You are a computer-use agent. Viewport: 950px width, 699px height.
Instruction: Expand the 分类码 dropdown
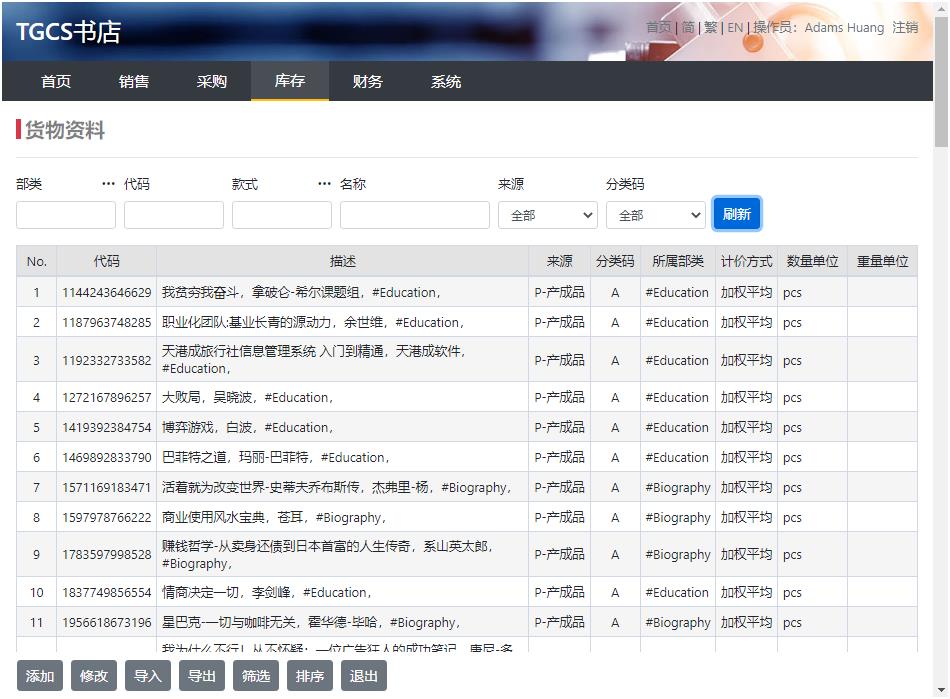[x=656, y=215]
